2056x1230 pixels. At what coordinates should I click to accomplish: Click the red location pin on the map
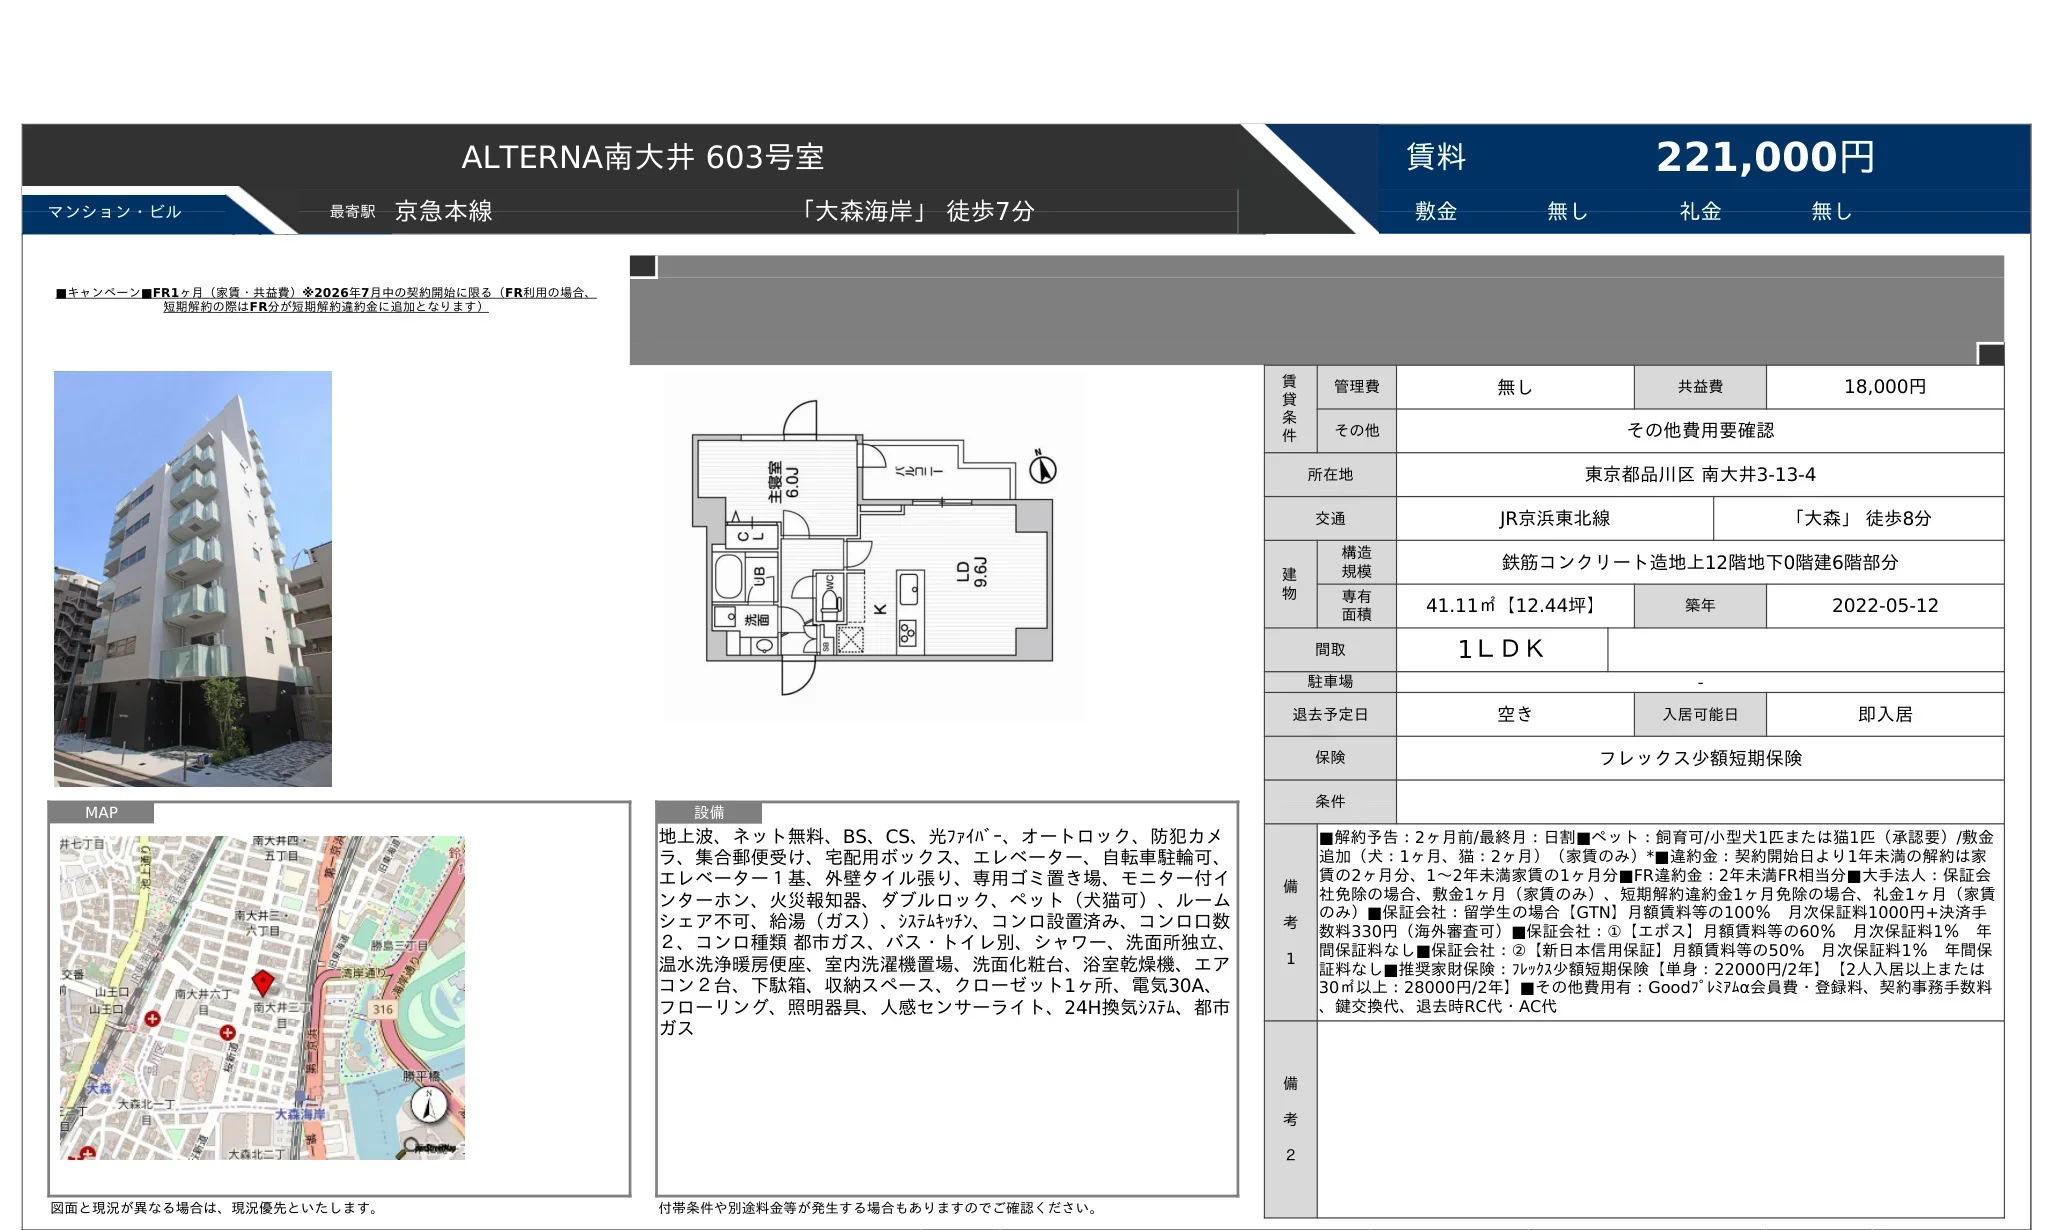click(263, 982)
